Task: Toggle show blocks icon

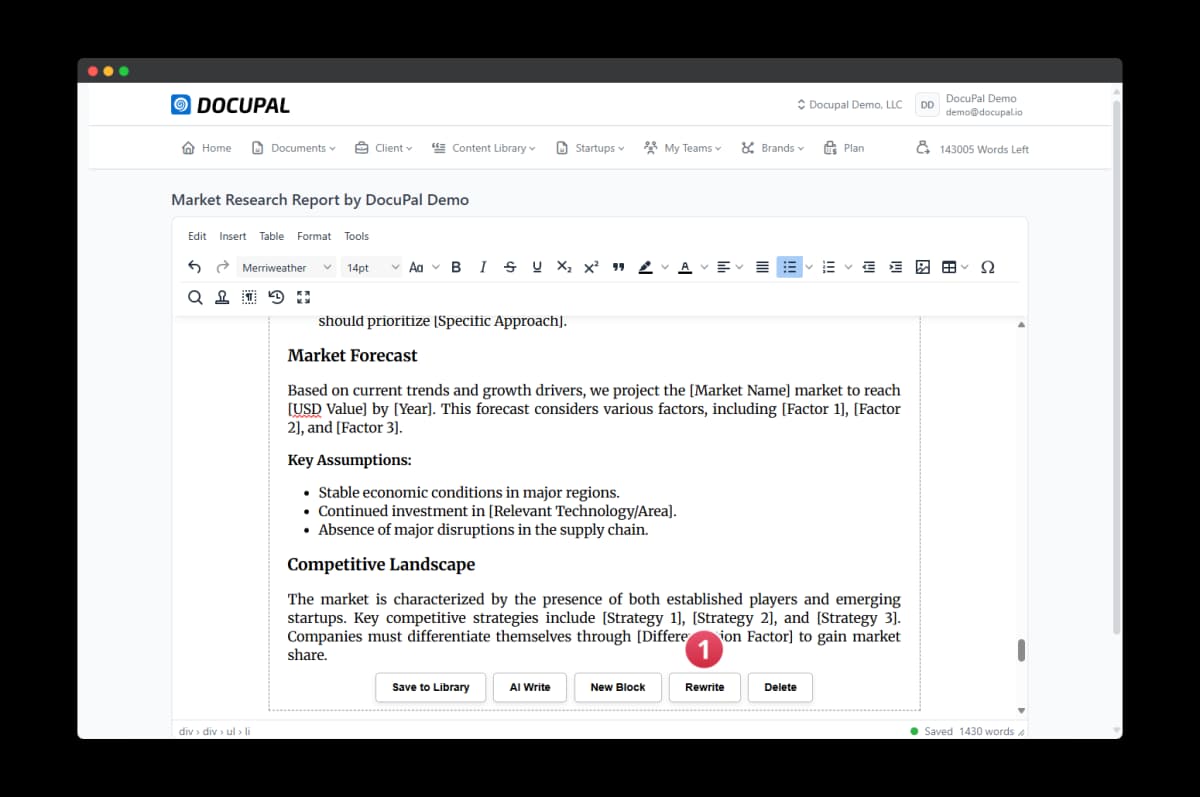Action: [249, 297]
